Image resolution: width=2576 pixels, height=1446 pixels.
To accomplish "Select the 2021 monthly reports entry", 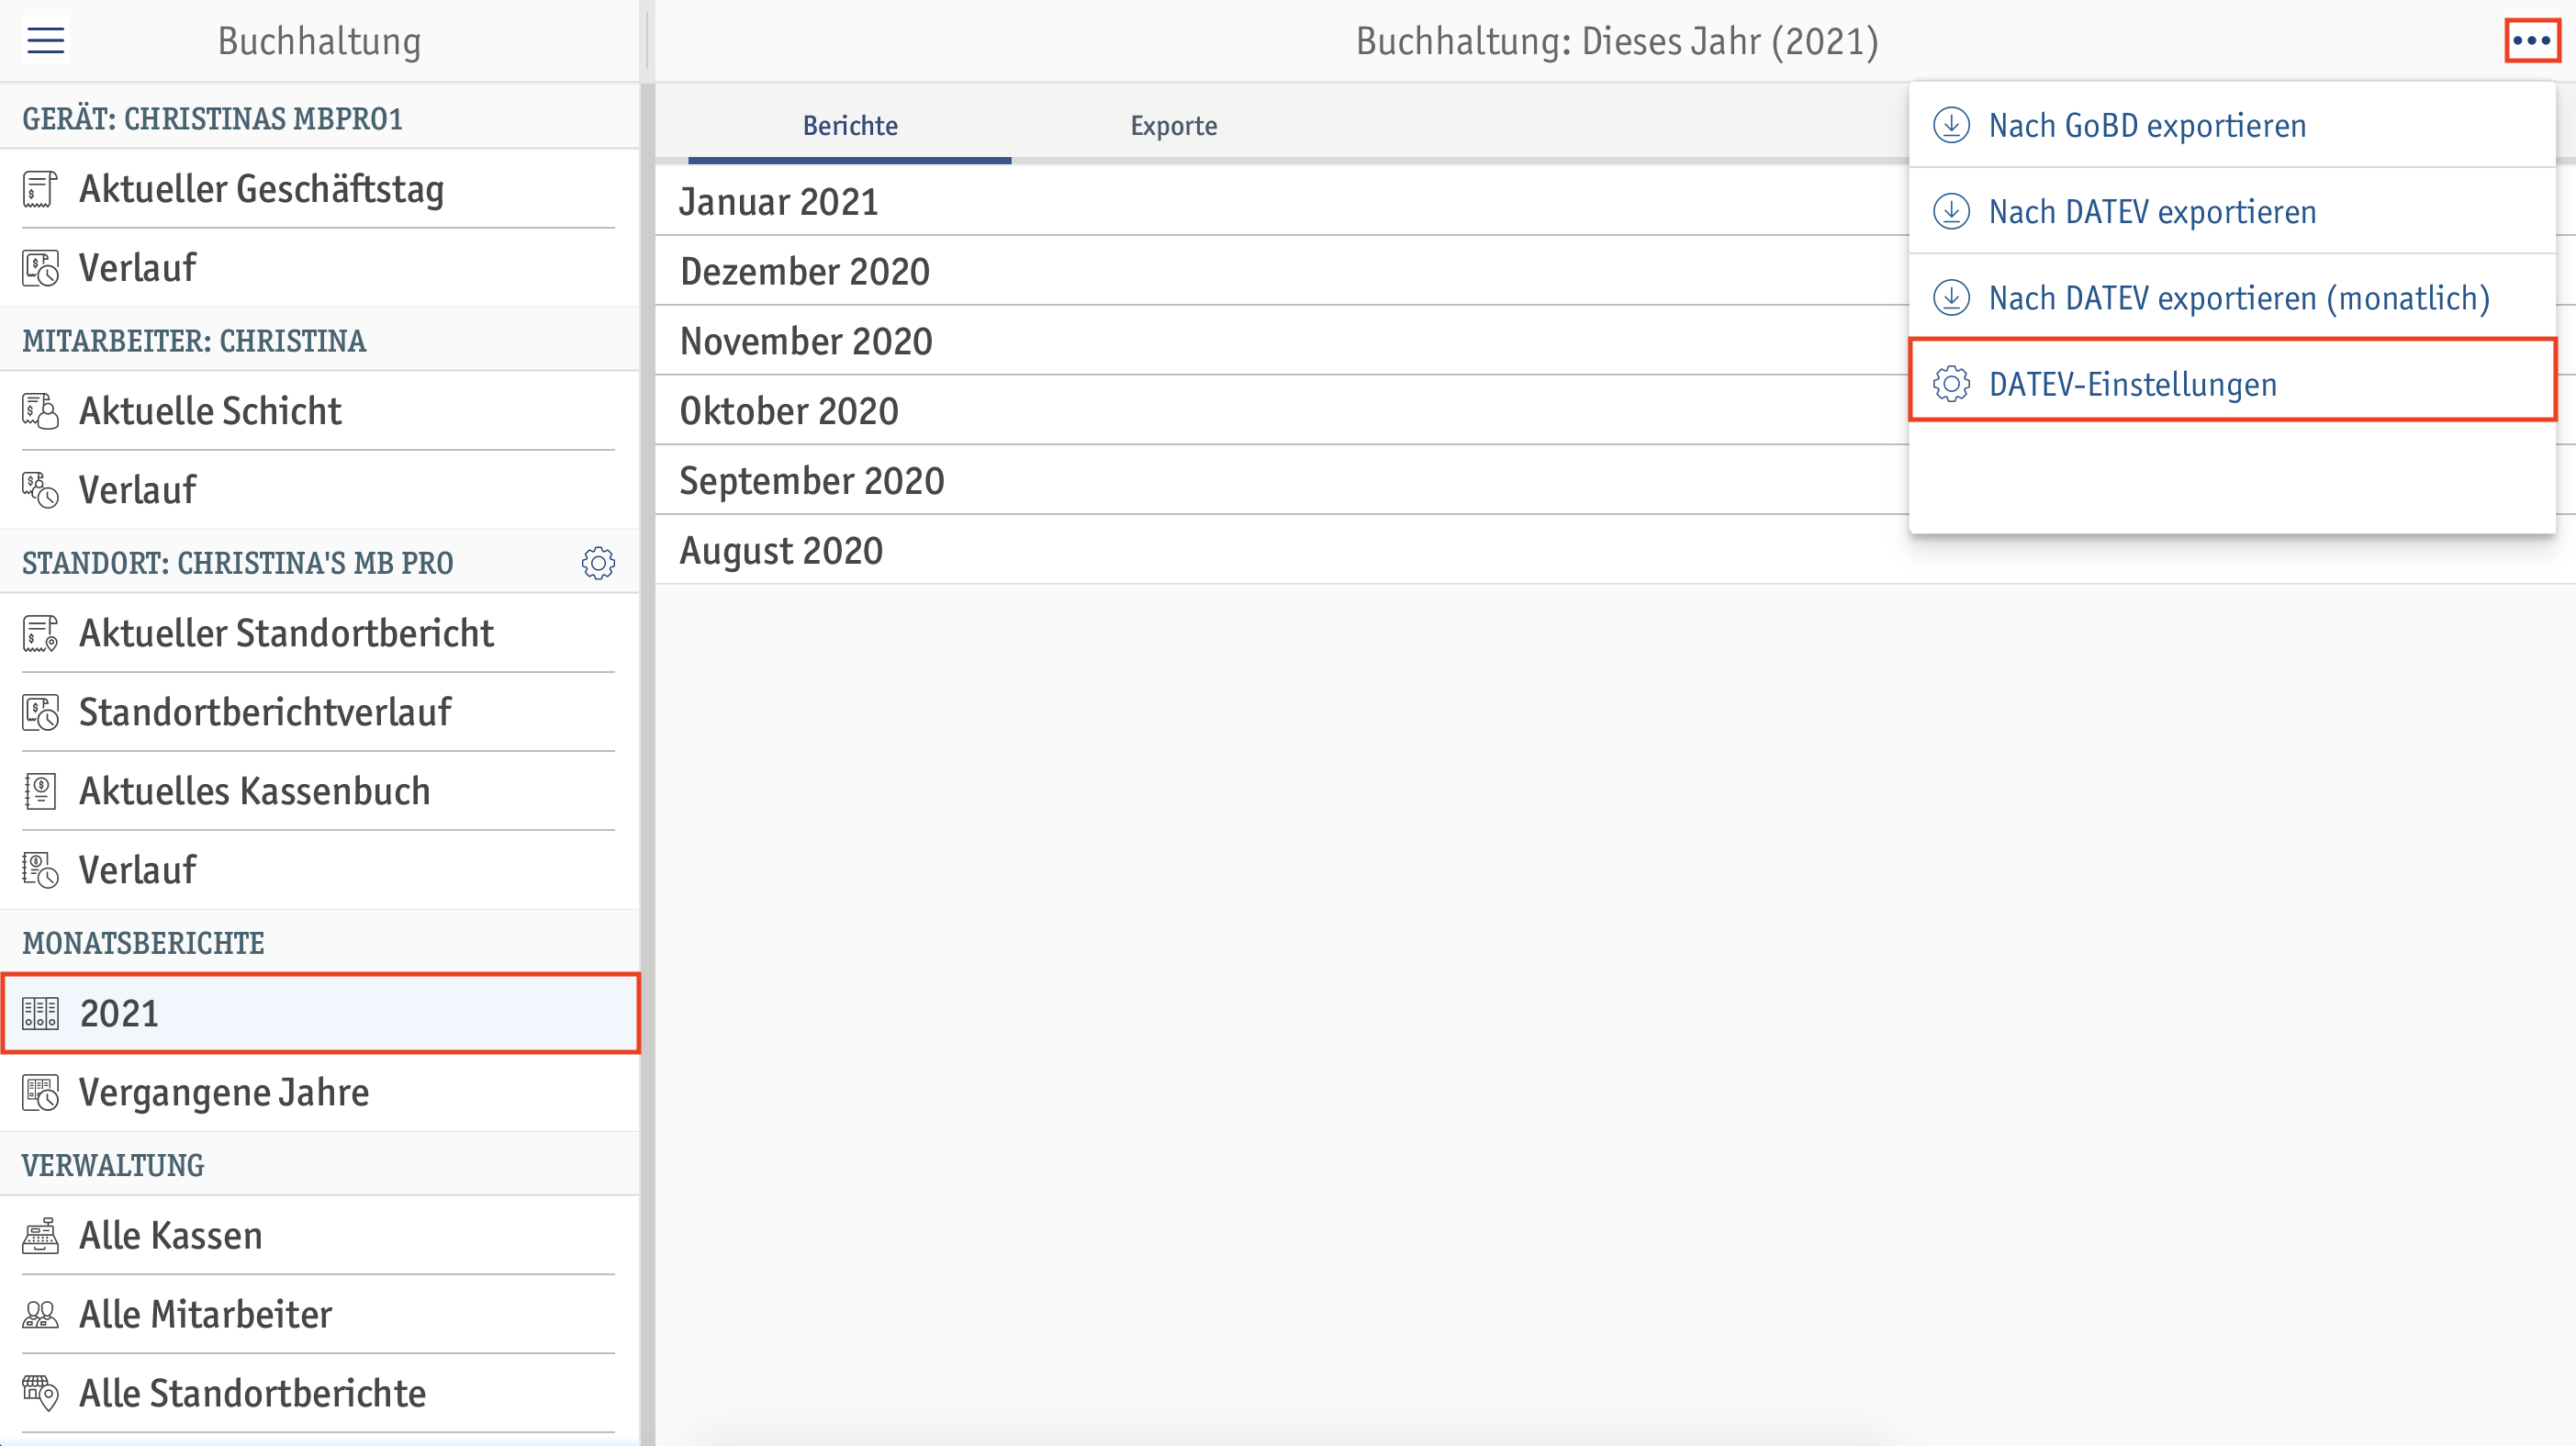I will (x=320, y=1013).
